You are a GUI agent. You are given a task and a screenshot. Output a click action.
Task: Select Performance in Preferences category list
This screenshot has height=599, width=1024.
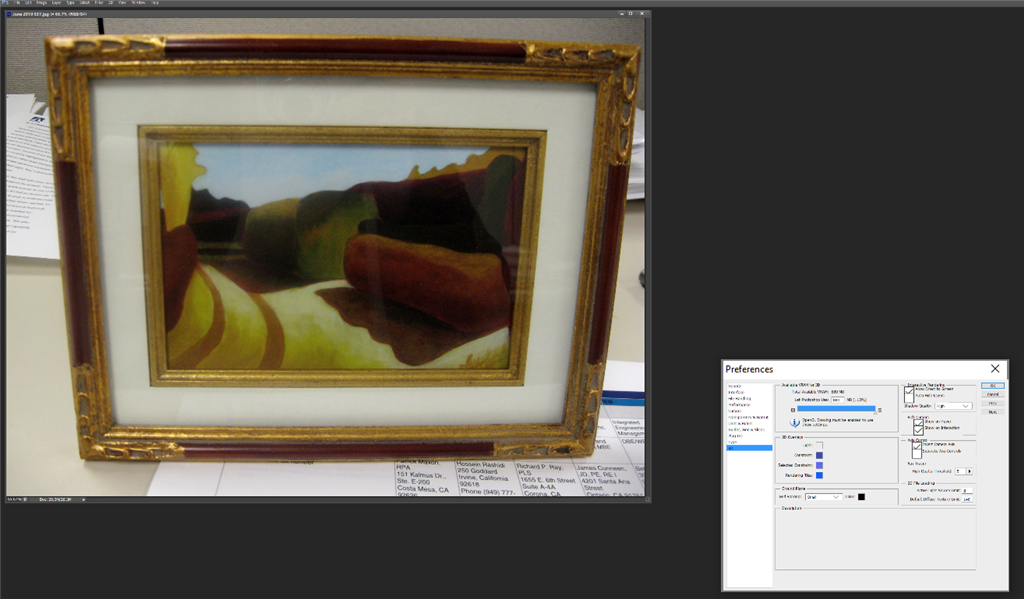[x=739, y=405]
